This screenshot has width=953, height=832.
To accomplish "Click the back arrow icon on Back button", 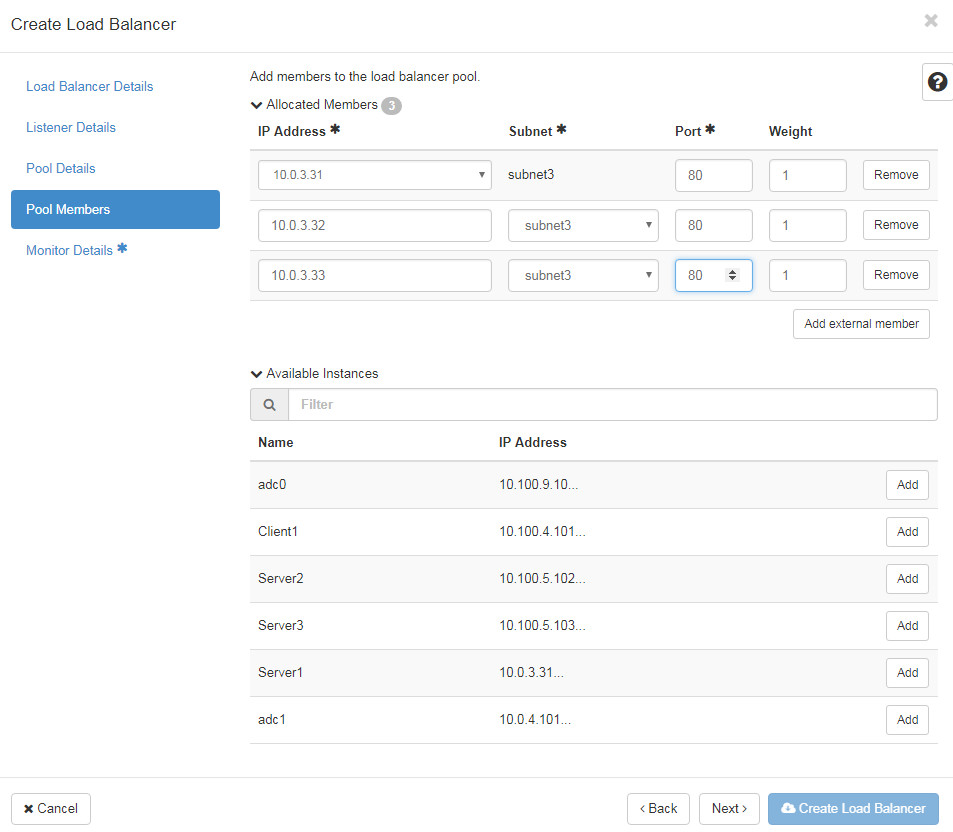I will (x=644, y=808).
